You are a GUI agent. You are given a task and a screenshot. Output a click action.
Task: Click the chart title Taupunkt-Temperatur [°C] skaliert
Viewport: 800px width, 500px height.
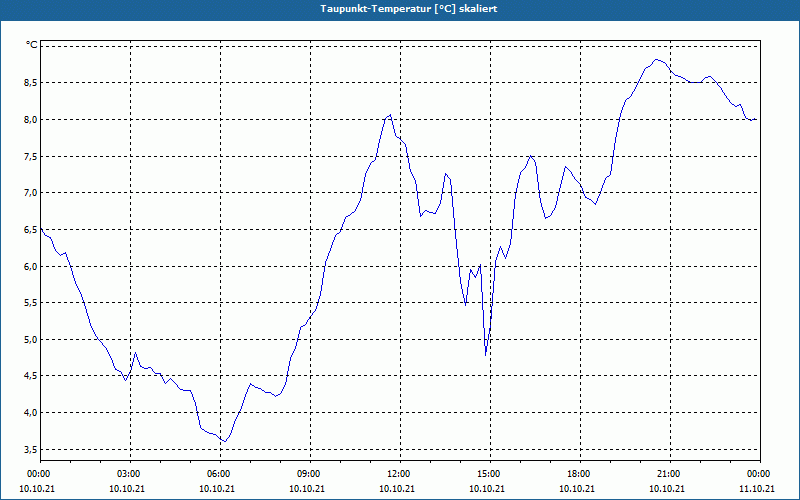pos(409,9)
